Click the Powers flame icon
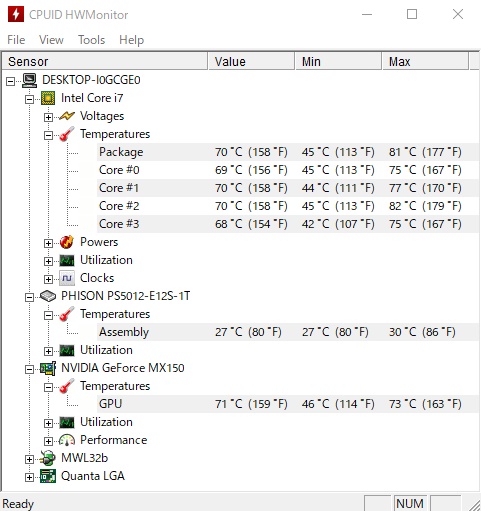This screenshot has height=511, width=481. pos(67,242)
